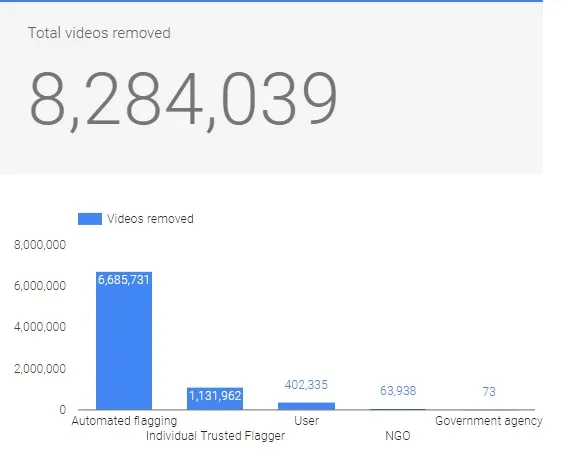The image size is (563, 449).
Task: Click the blue Videos removed legend swatch
Action: tap(90, 219)
